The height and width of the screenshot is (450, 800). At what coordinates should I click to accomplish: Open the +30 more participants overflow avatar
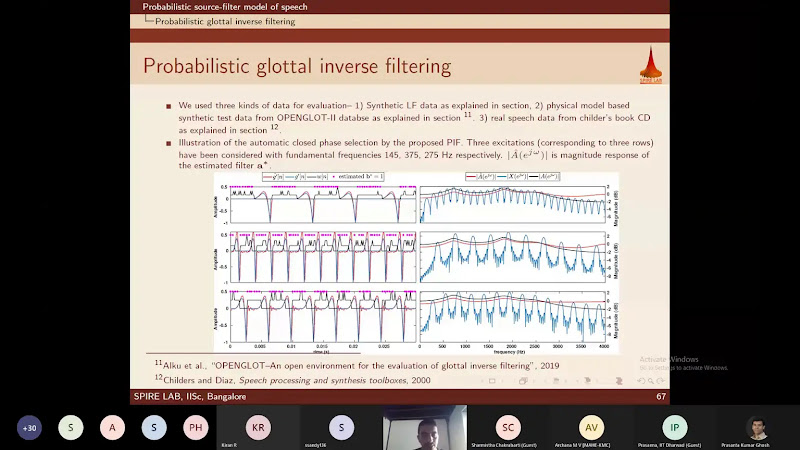point(29,428)
